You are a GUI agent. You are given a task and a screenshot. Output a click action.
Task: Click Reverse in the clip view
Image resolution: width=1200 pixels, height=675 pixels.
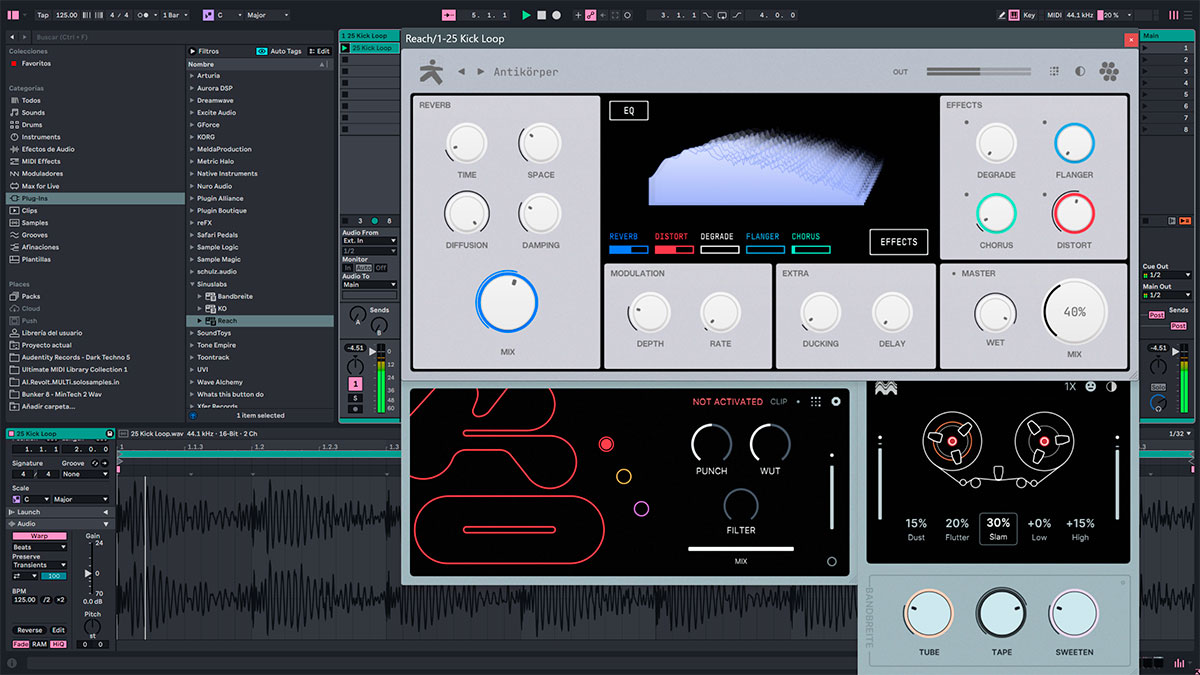point(30,630)
